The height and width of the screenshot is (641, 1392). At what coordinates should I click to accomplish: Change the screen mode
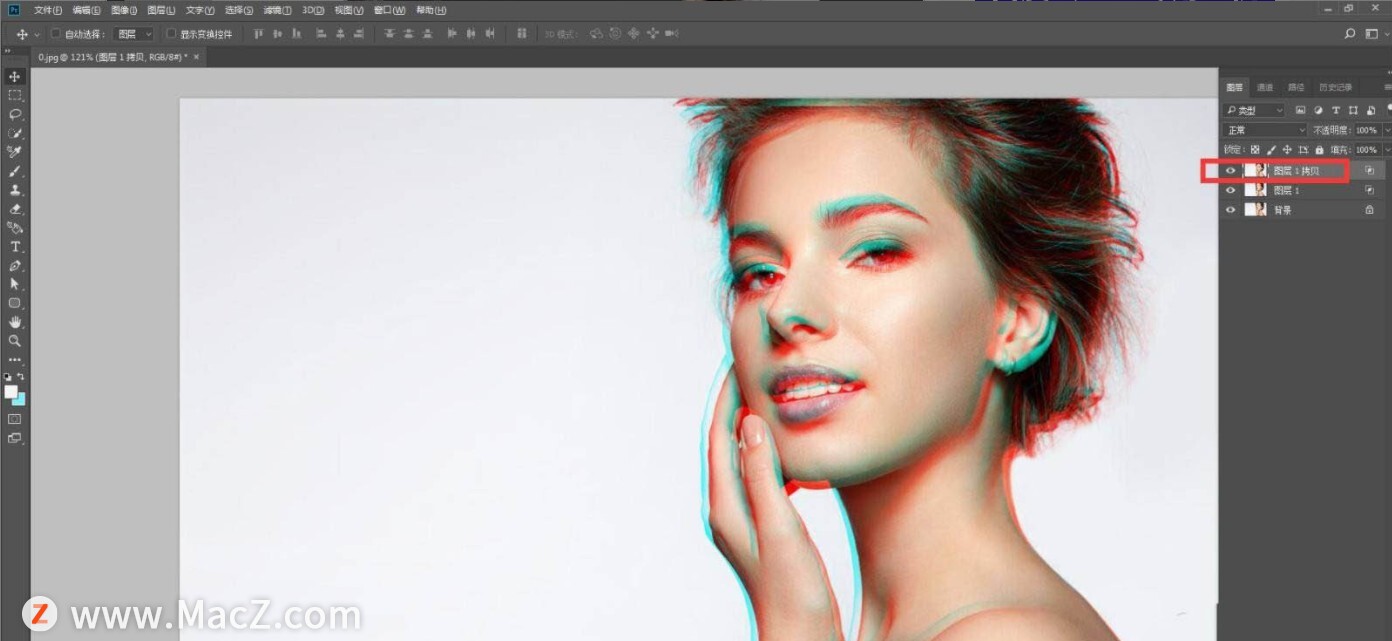click(x=14, y=438)
